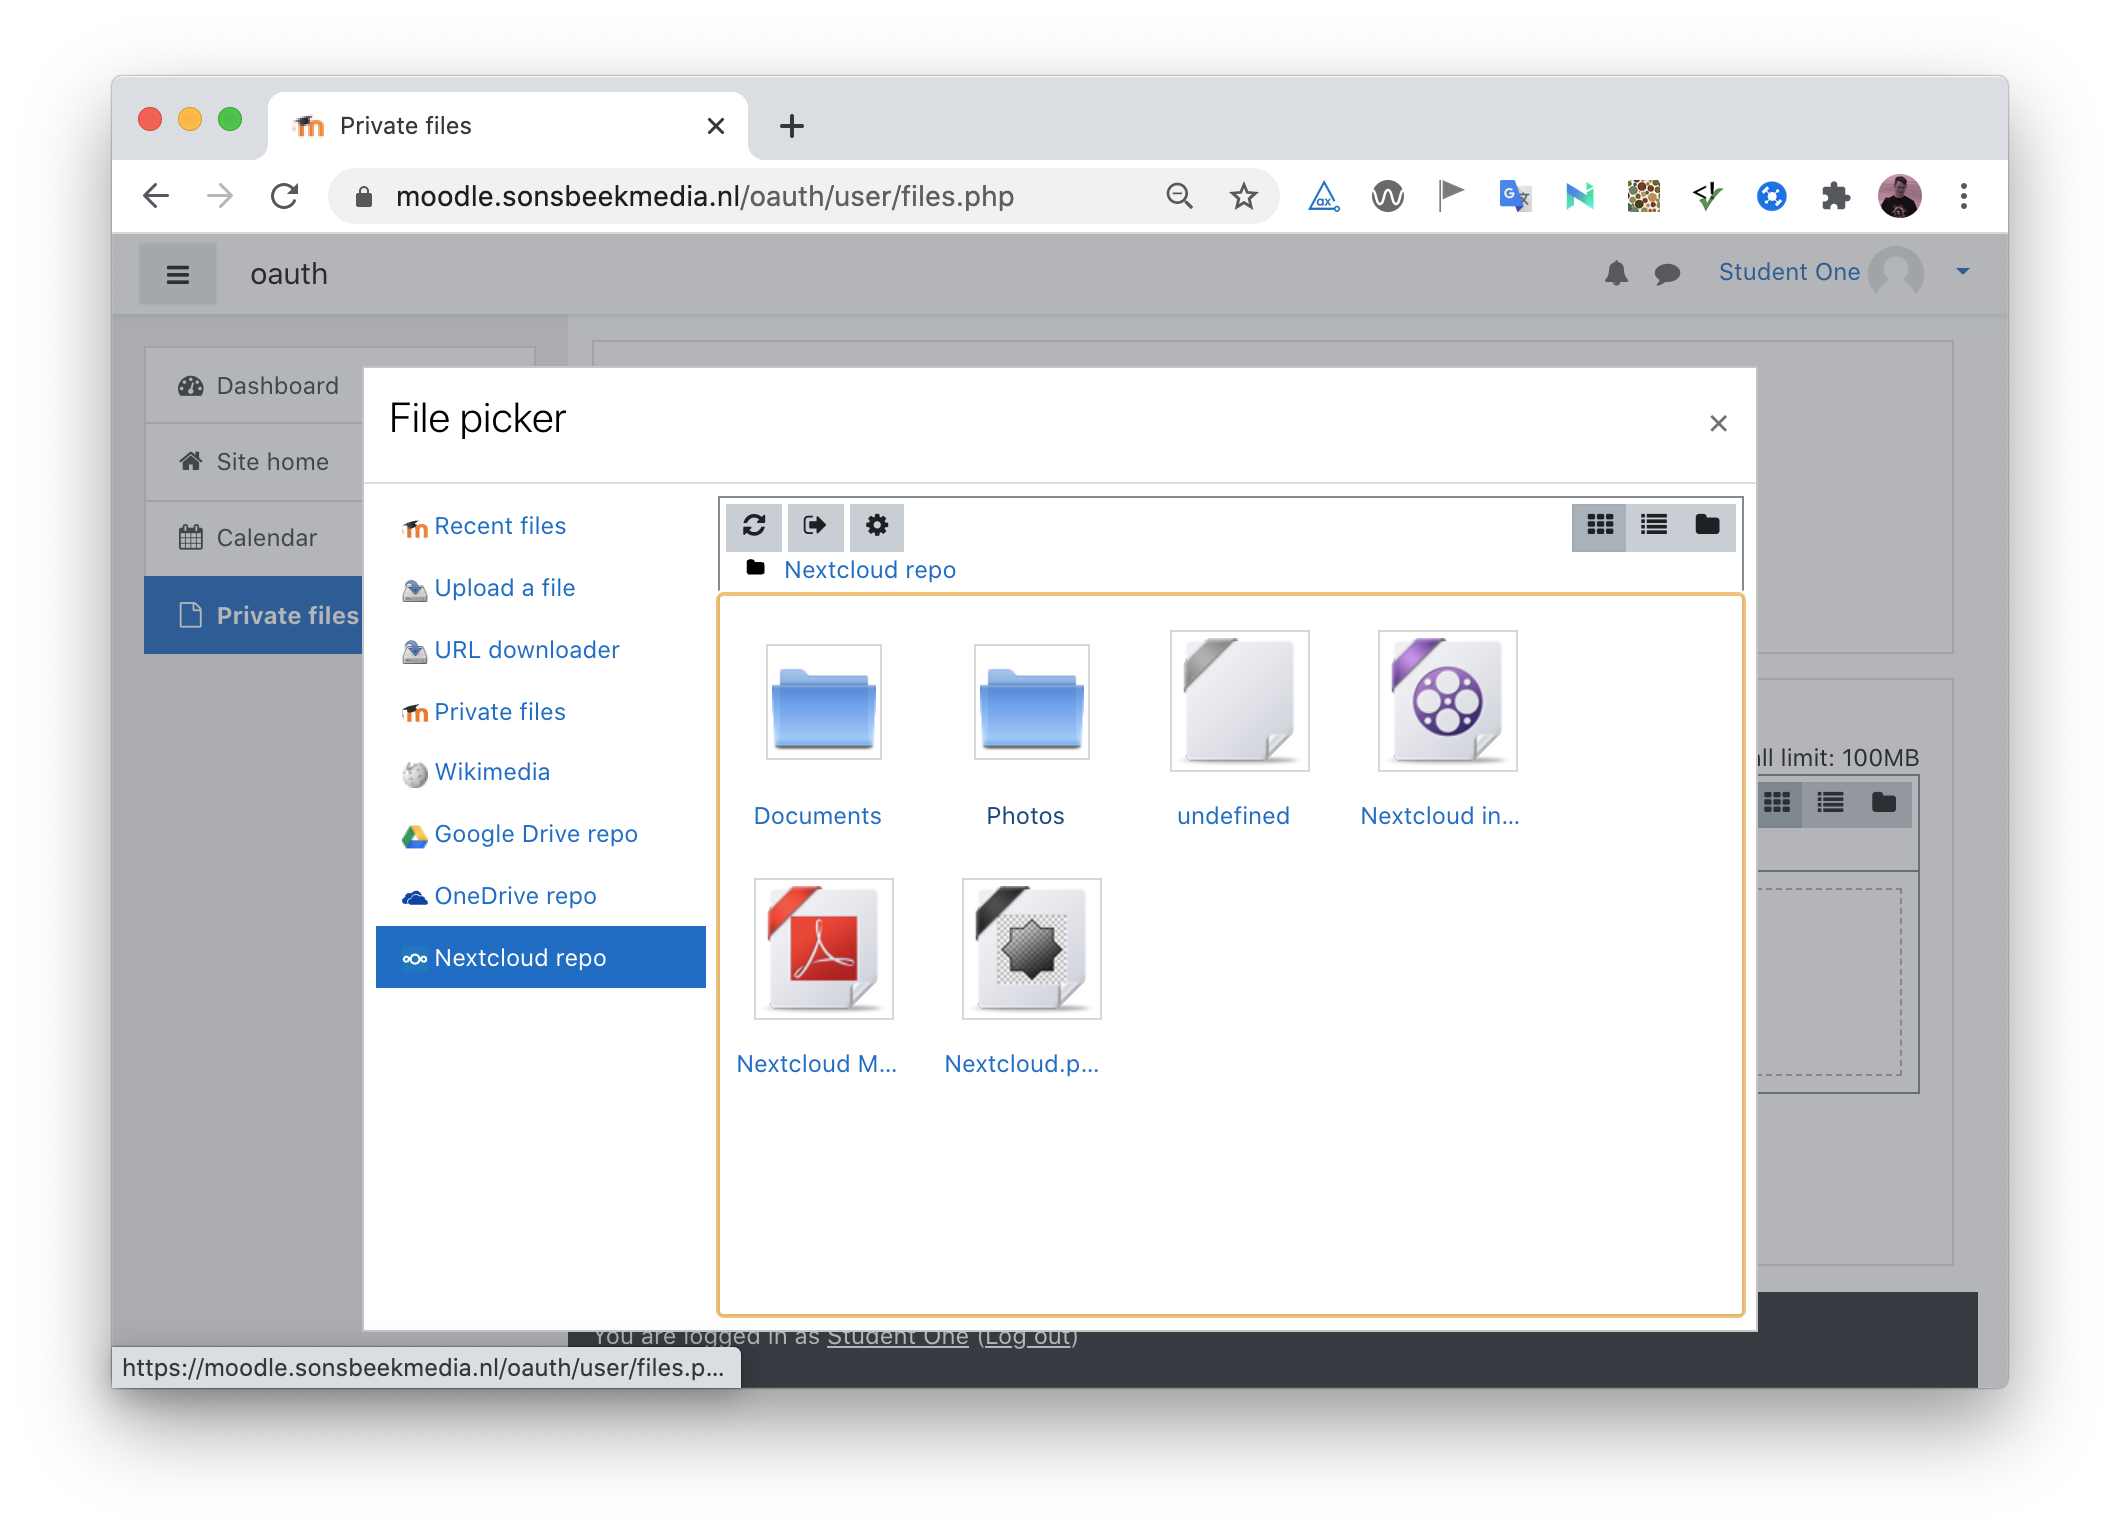Click the undefined file label
This screenshot has width=2120, height=1536.
point(1233,816)
